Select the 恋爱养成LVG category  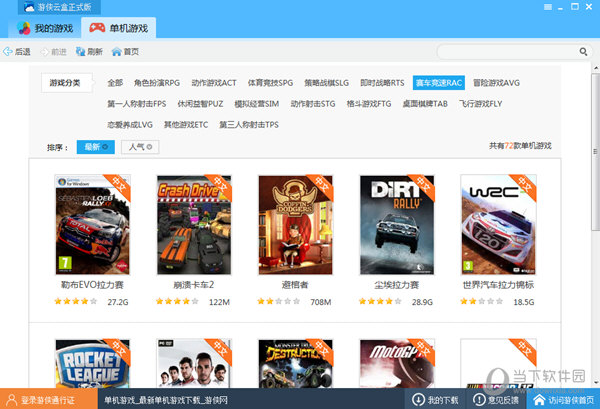pyautogui.click(x=130, y=125)
